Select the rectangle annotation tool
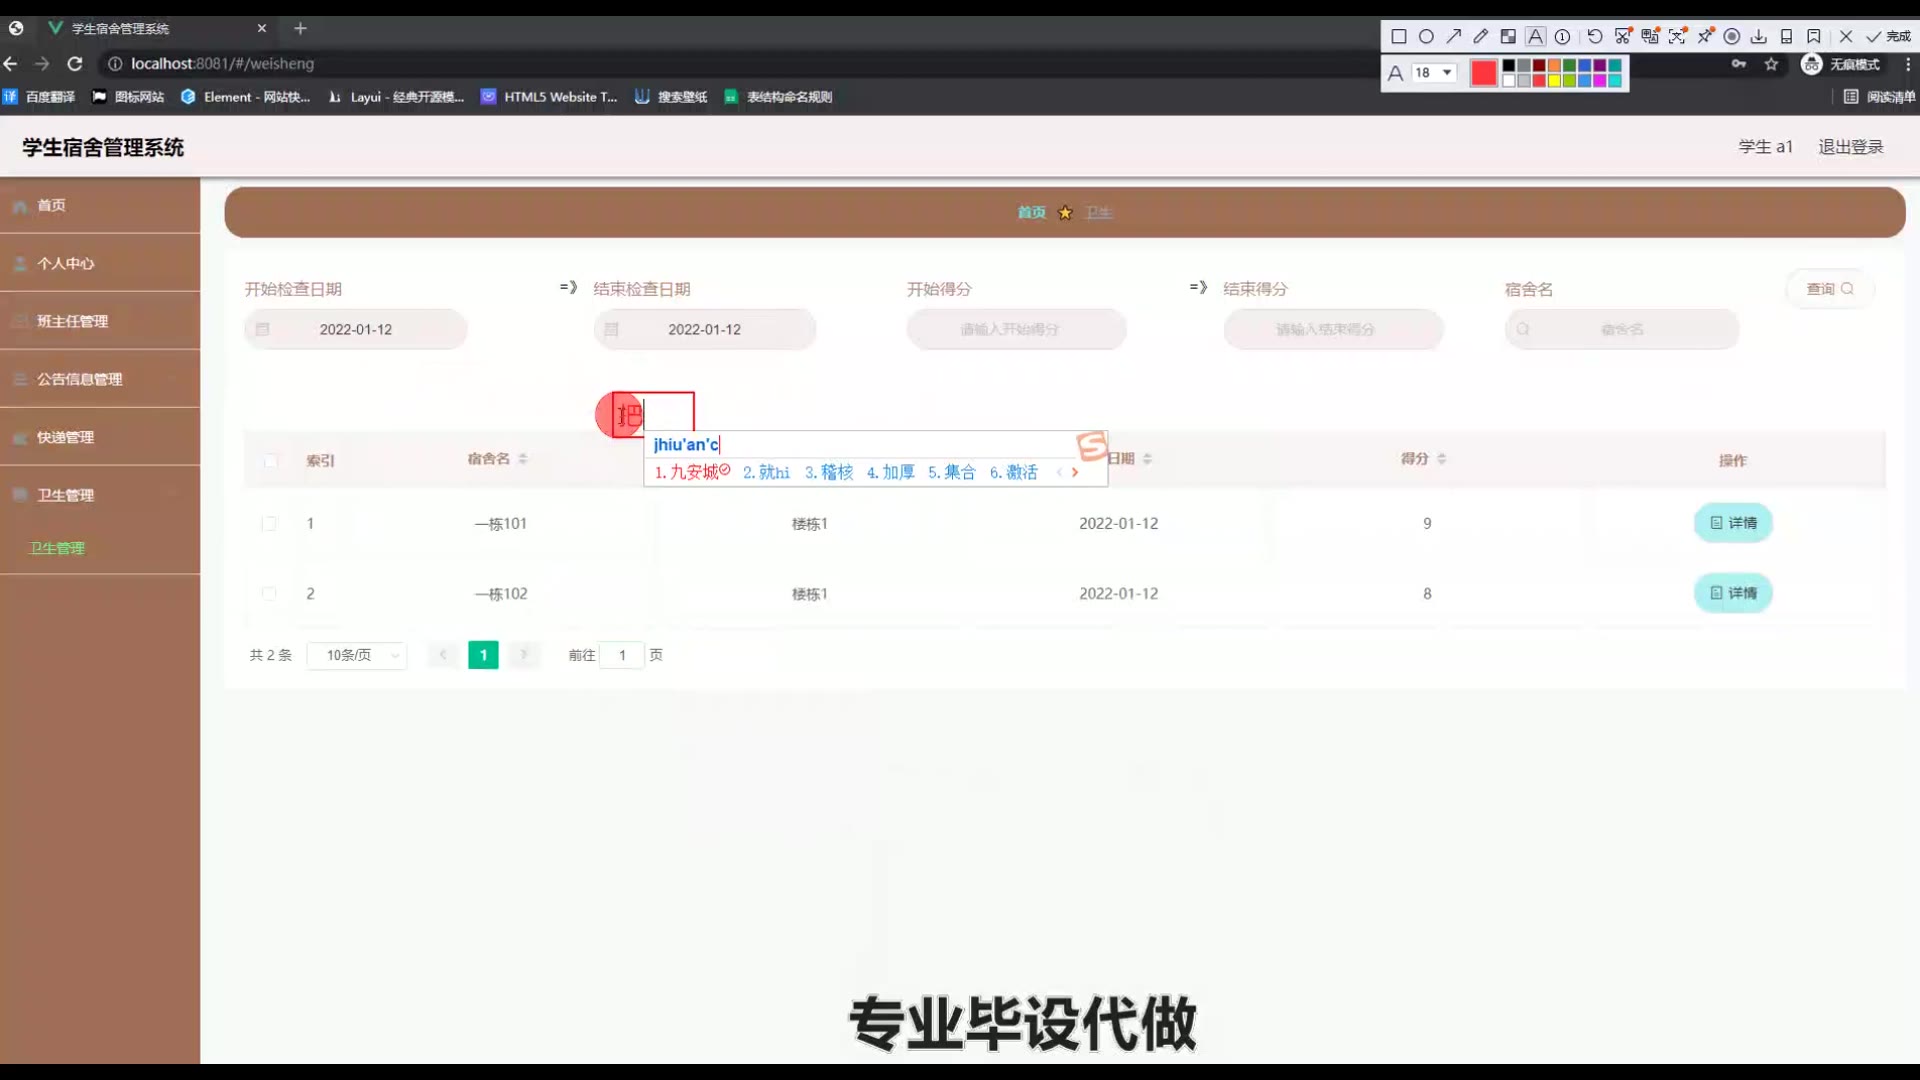1920x1080 pixels. coord(1399,37)
